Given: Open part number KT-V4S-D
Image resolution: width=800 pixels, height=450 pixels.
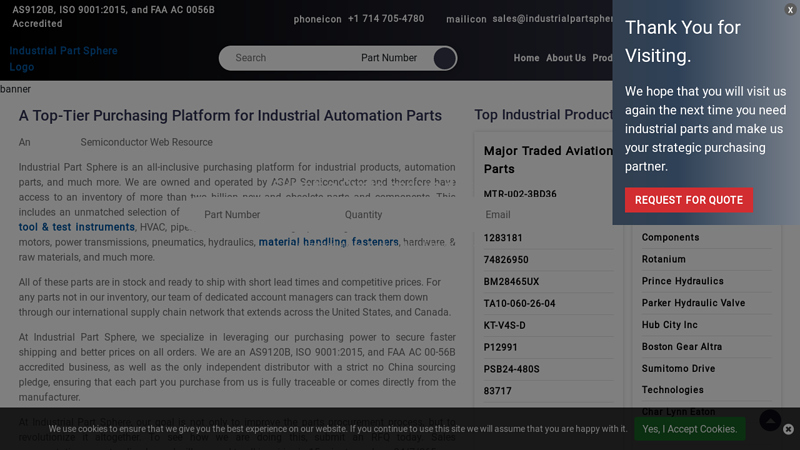Looking at the screenshot, I should 504,326.
